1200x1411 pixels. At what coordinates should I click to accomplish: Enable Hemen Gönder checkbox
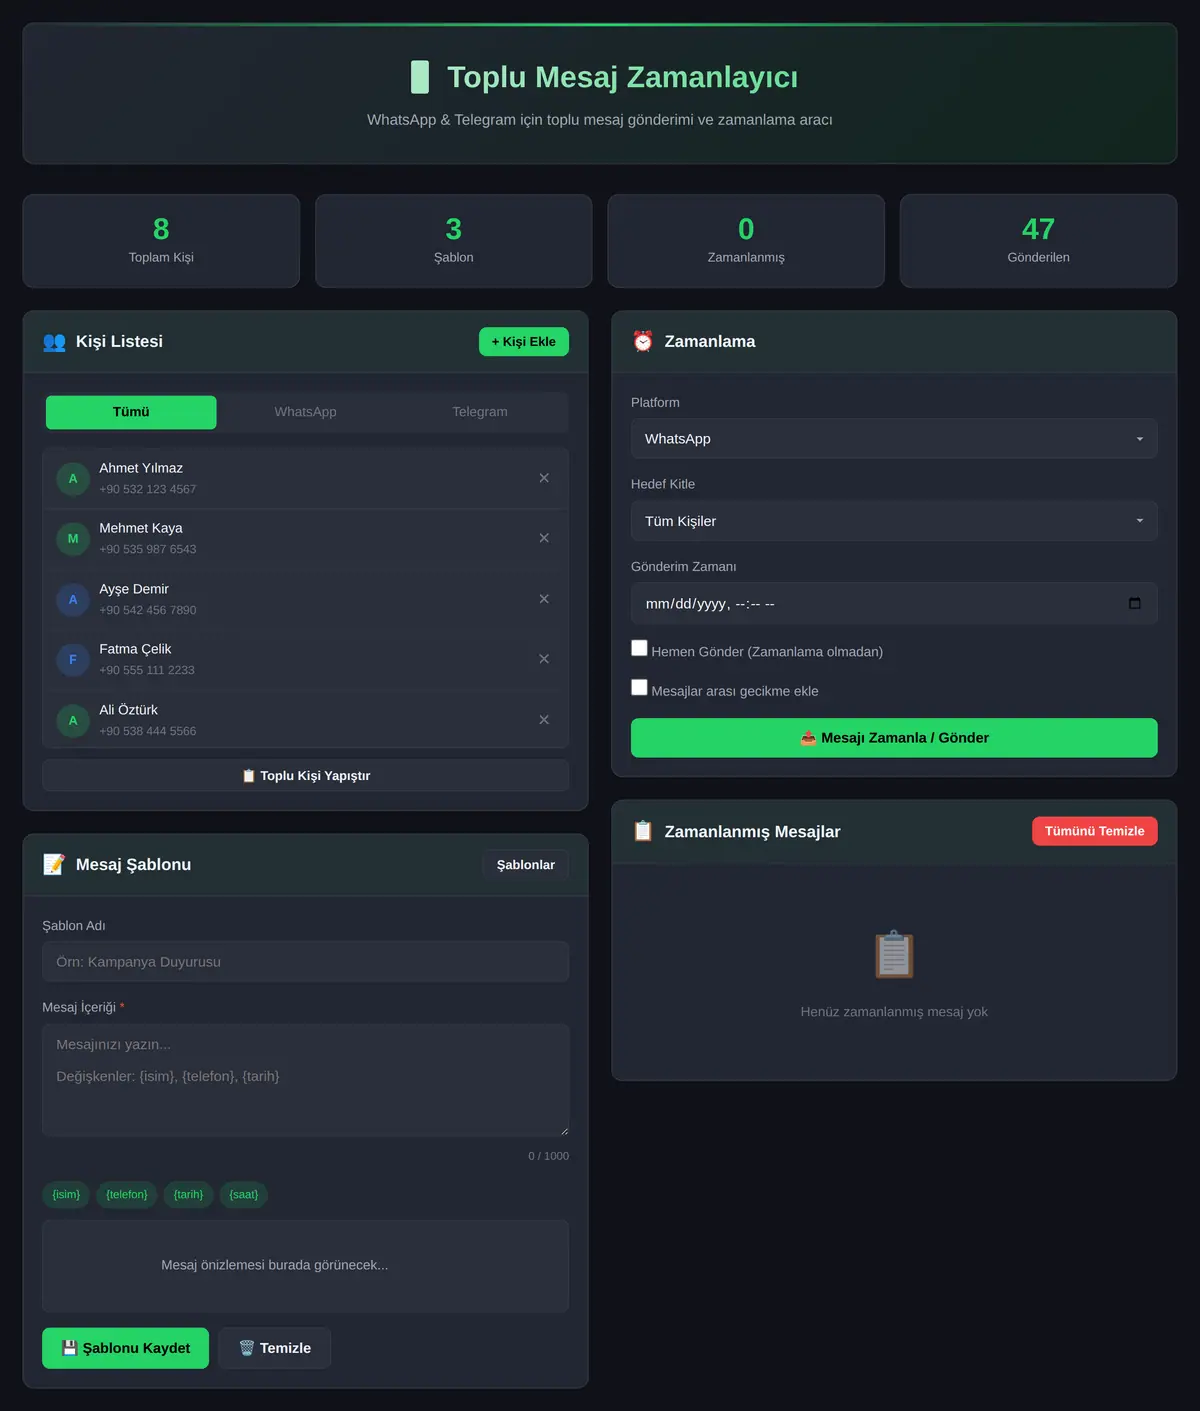click(639, 648)
